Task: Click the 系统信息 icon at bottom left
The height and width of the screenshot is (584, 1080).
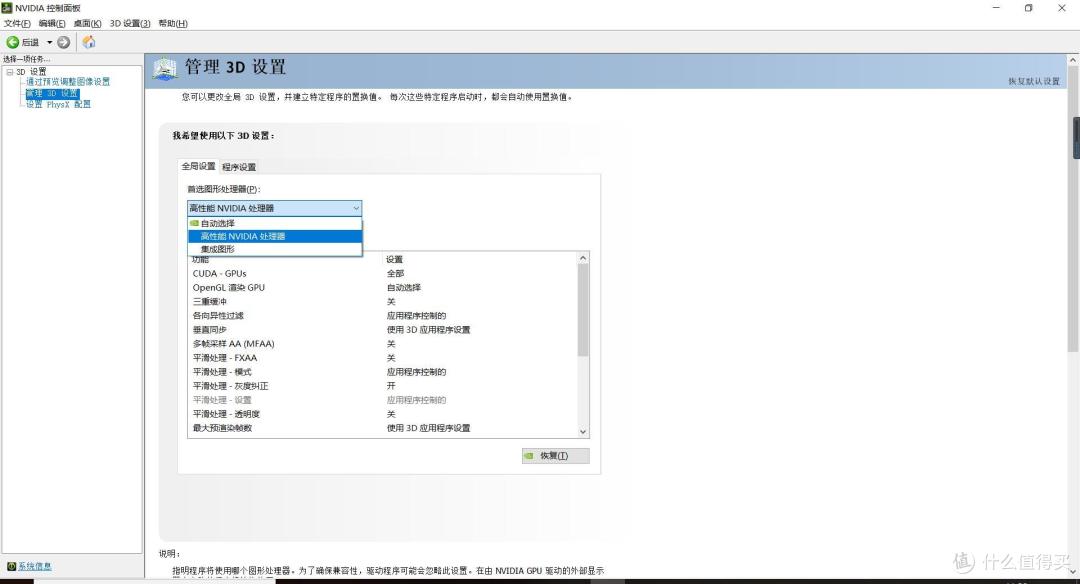Action: (x=11, y=566)
